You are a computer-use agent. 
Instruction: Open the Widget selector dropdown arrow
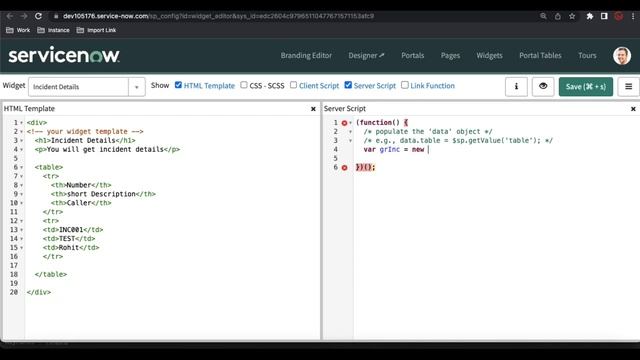tap(137, 87)
